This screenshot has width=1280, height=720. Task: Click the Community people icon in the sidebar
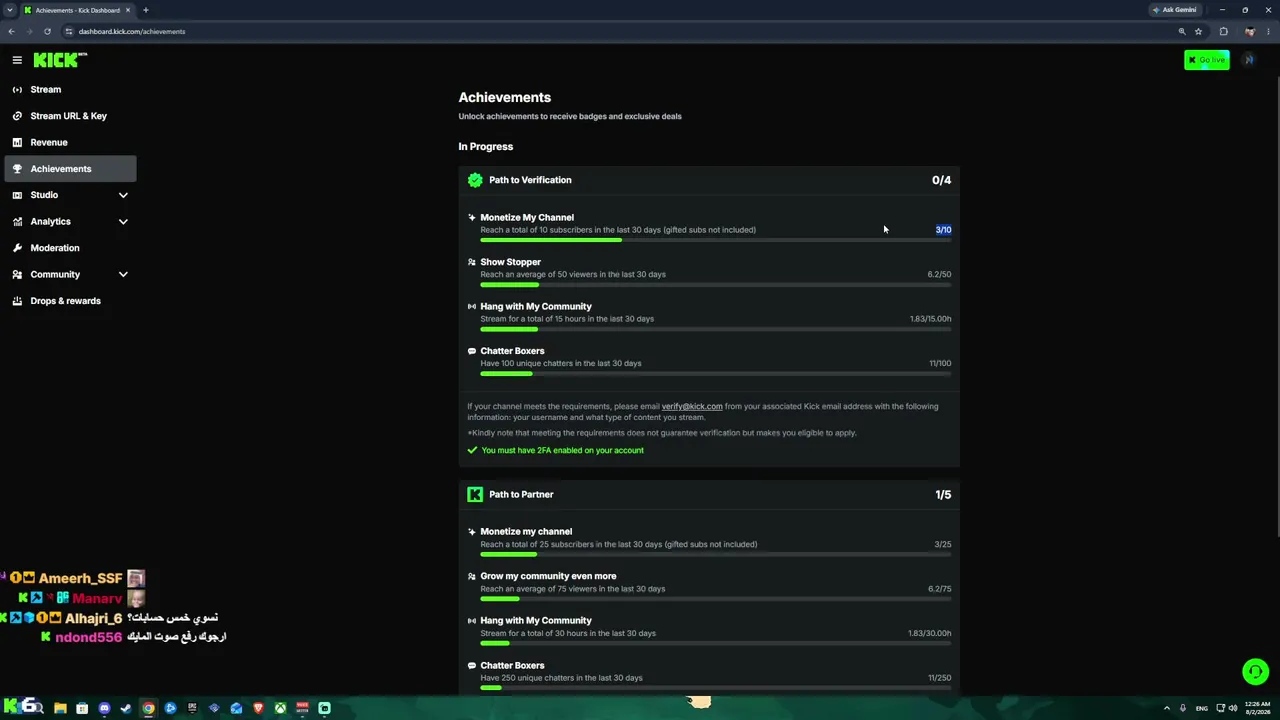(17, 274)
